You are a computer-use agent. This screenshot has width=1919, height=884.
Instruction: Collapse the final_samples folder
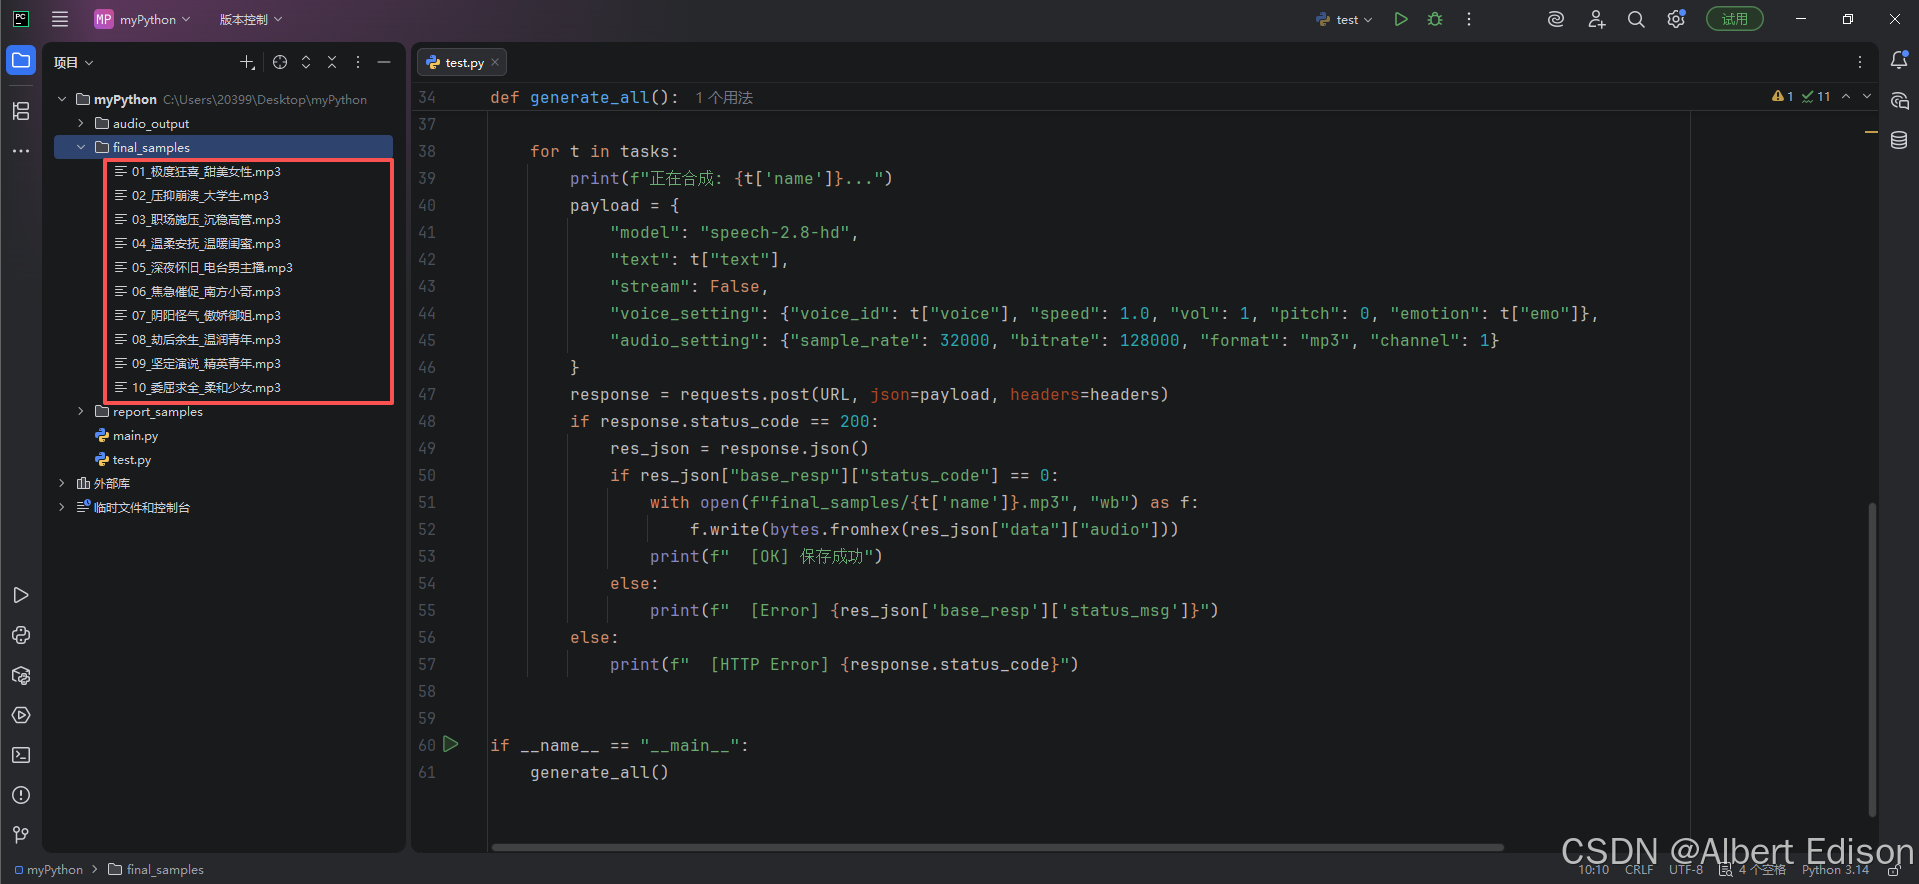(x=81, y=147)
